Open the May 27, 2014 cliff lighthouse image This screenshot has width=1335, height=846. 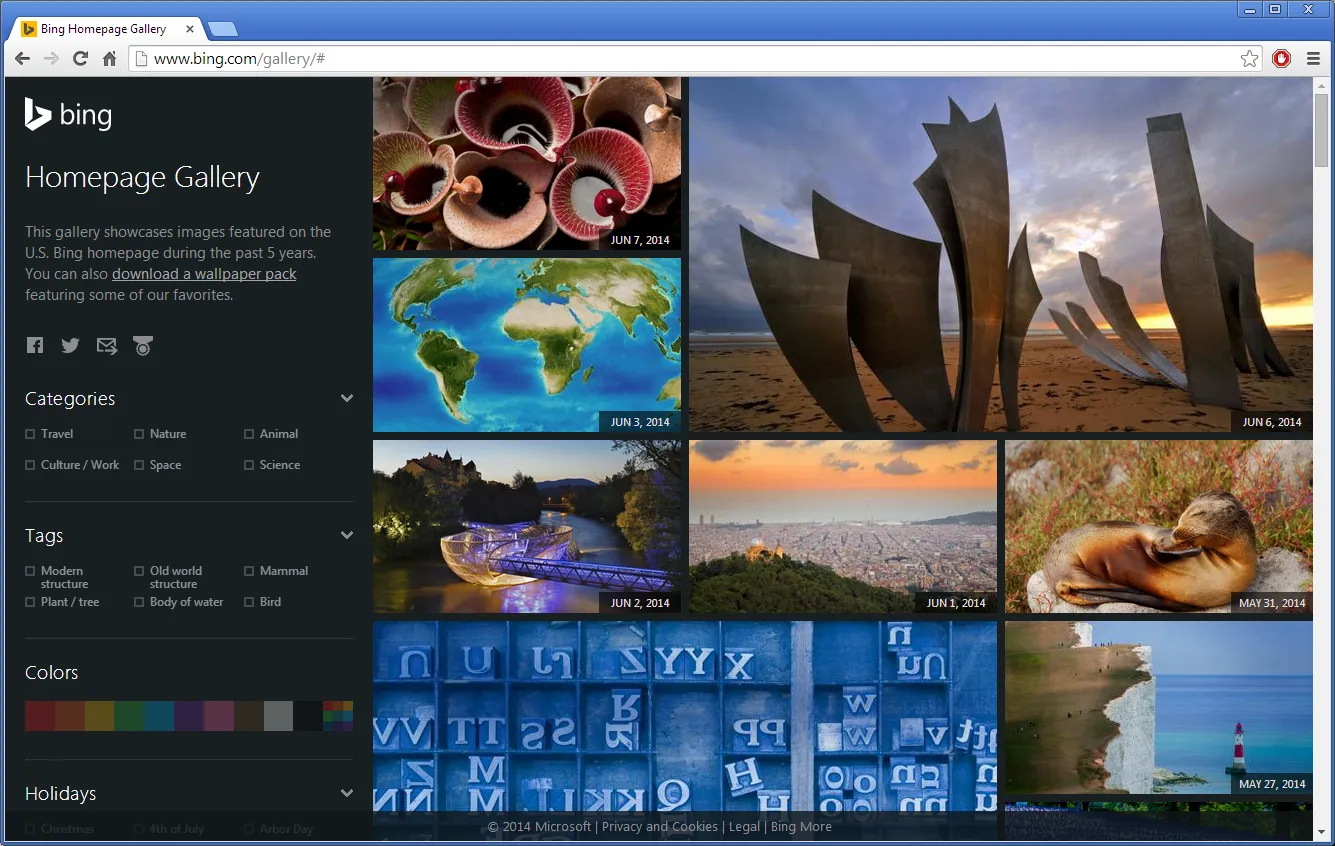pyautogui.click(x=1159, y=708)
